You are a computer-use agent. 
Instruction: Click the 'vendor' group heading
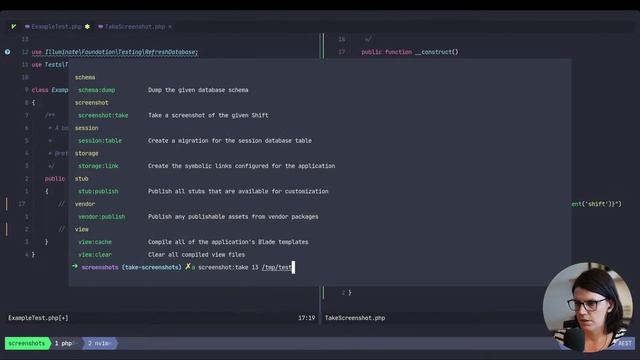coord(85,204)
